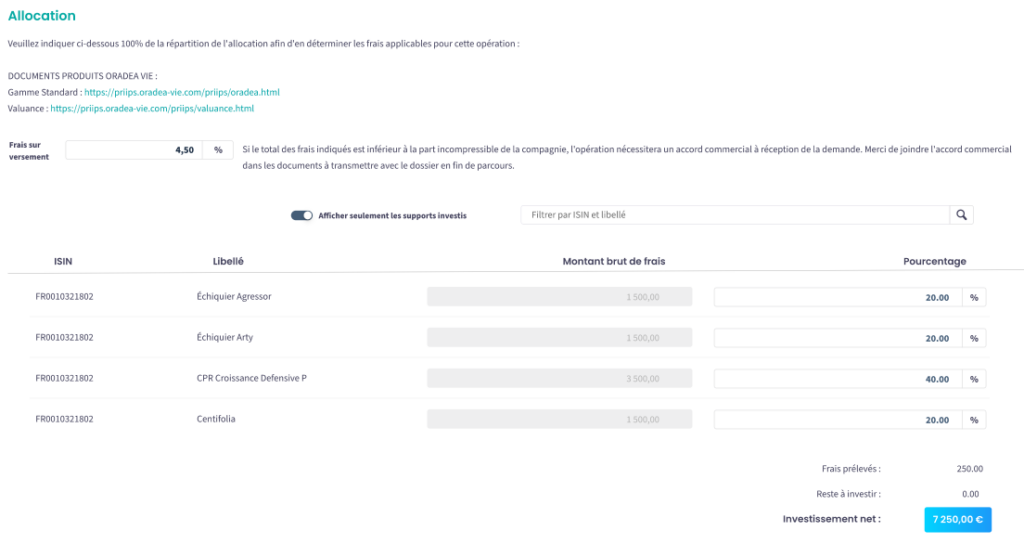
Task: Click the % symbol beside Frais sur versement
Action: [x=218, y=150]
